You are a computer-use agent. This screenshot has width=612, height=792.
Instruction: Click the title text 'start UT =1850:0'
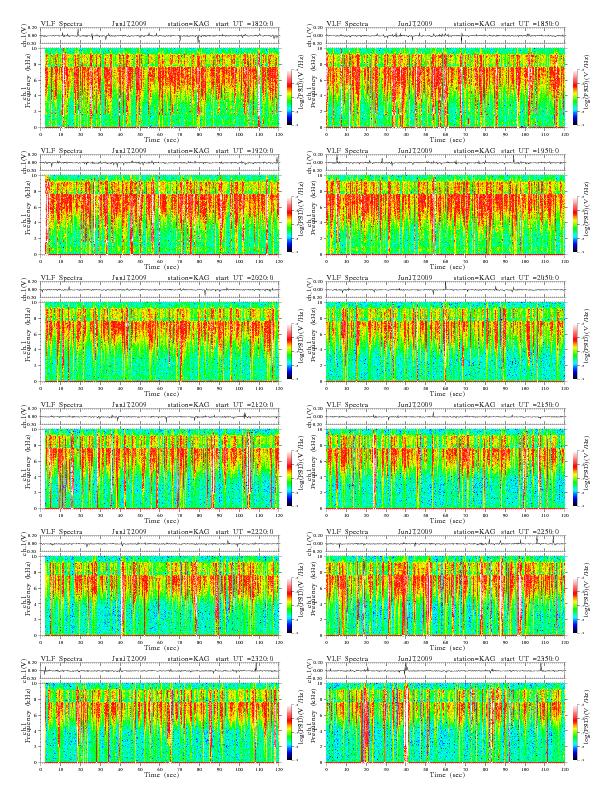tap(530, 23)
